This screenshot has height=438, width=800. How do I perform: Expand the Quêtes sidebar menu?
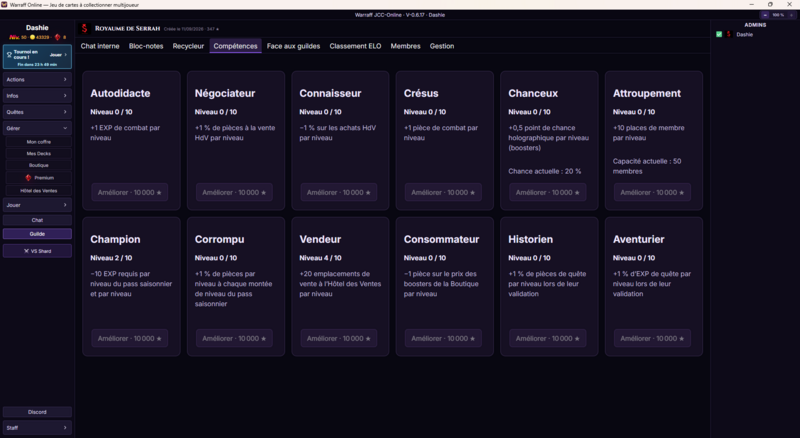click(37, 112)
